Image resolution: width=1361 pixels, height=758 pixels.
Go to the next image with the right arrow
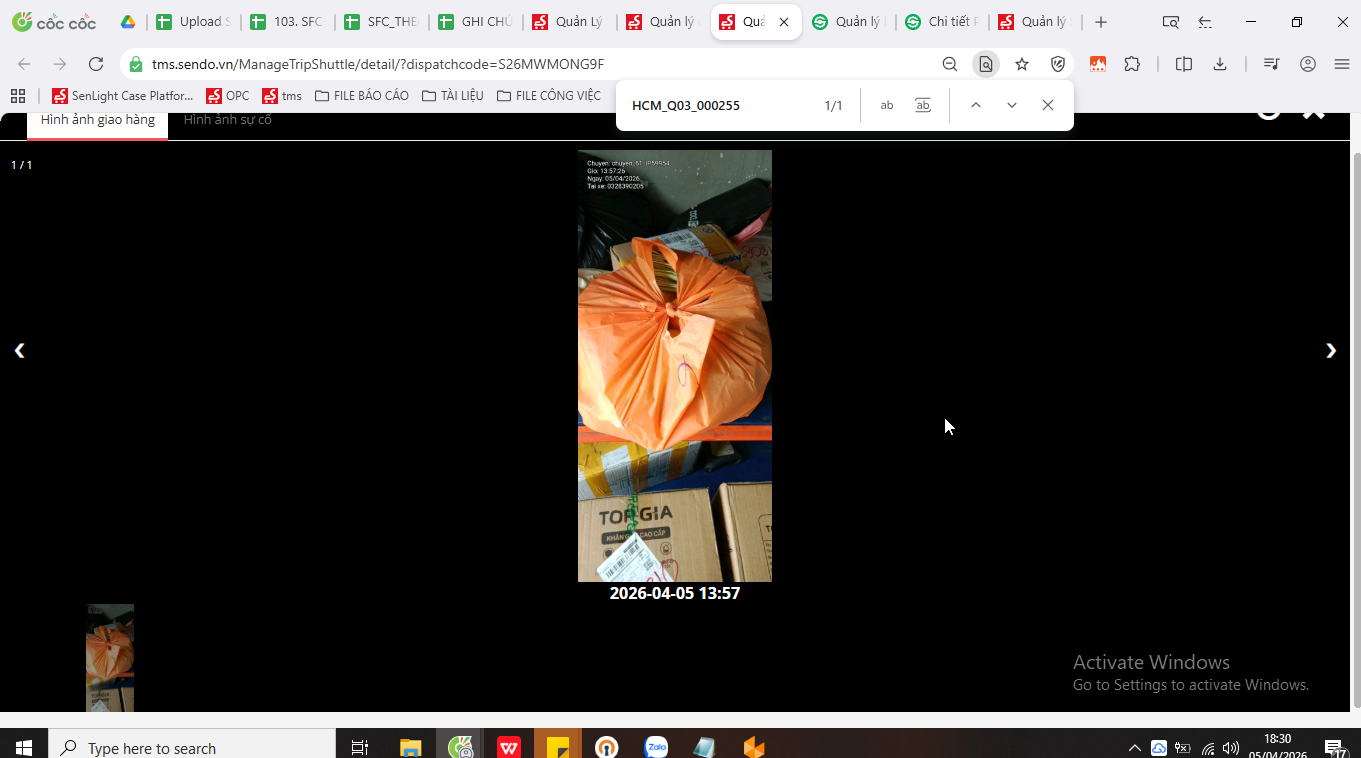[x=1331, y=350]
